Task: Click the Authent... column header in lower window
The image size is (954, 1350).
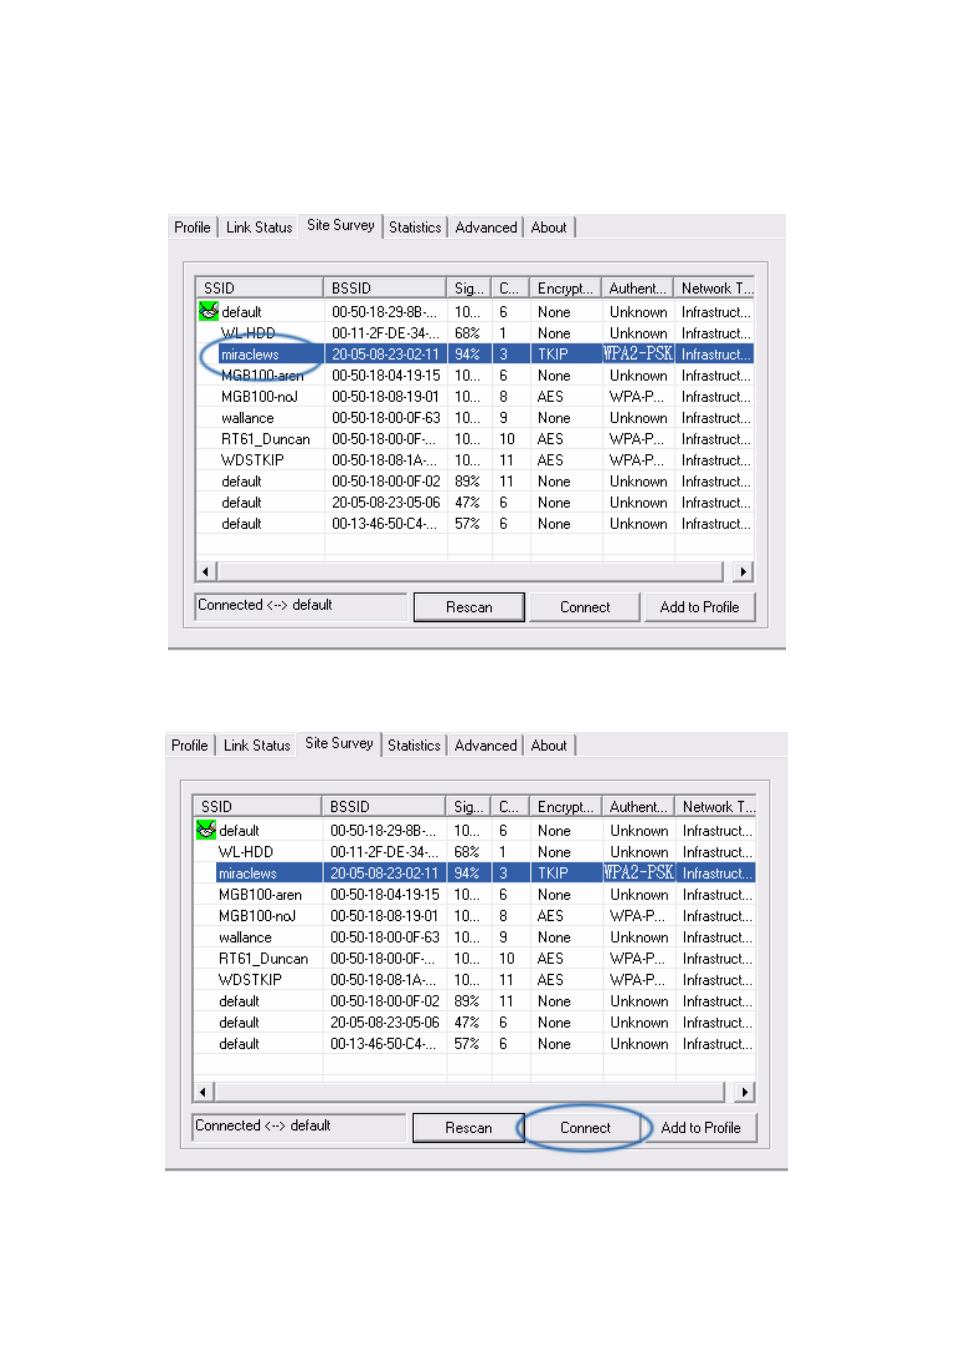Action: point(639,806)
